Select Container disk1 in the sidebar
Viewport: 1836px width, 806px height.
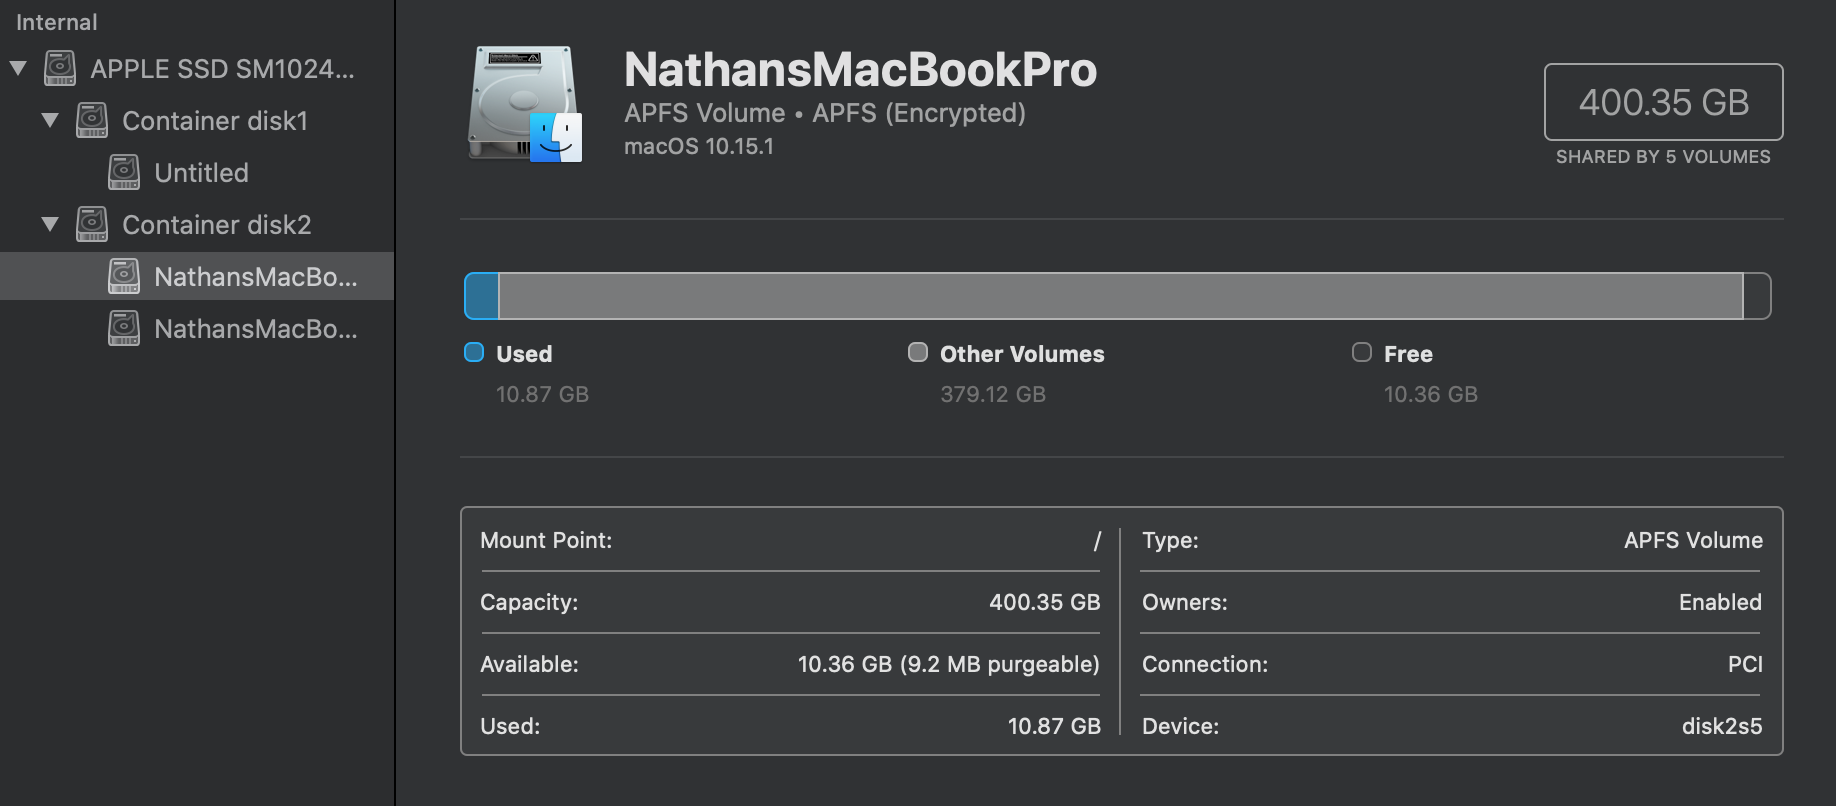(x=214, y=121)
